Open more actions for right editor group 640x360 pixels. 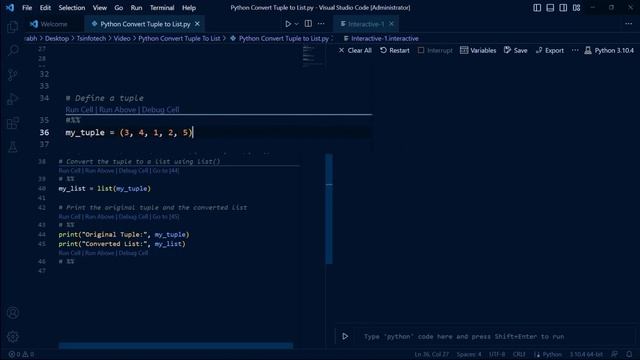[629, 24]
